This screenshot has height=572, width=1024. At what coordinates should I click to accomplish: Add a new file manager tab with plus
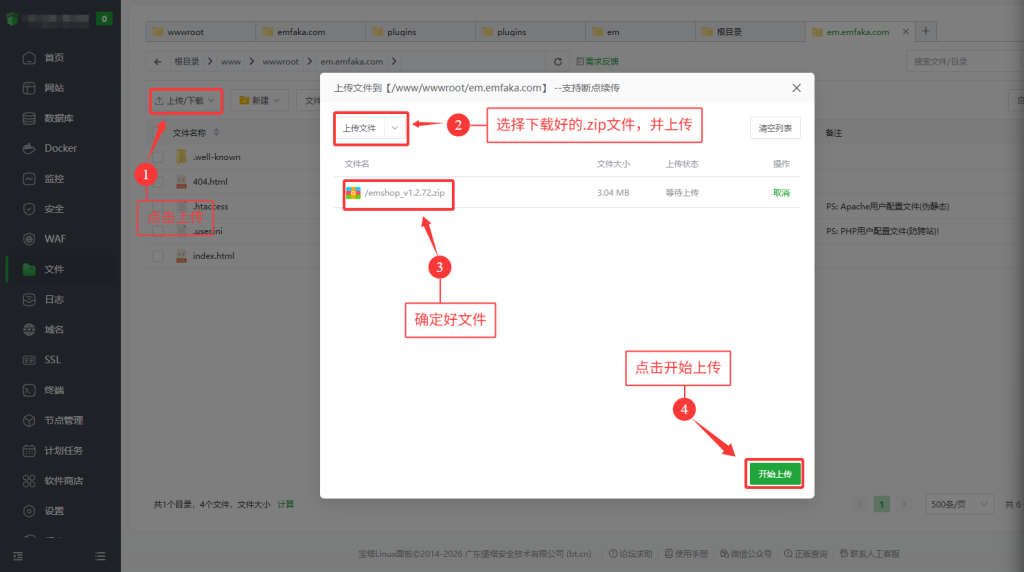tap(925, 31)
